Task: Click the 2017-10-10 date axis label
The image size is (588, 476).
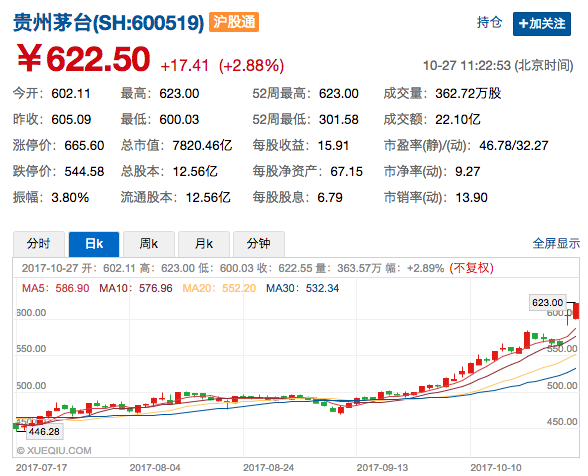Action: click(496, 468)
